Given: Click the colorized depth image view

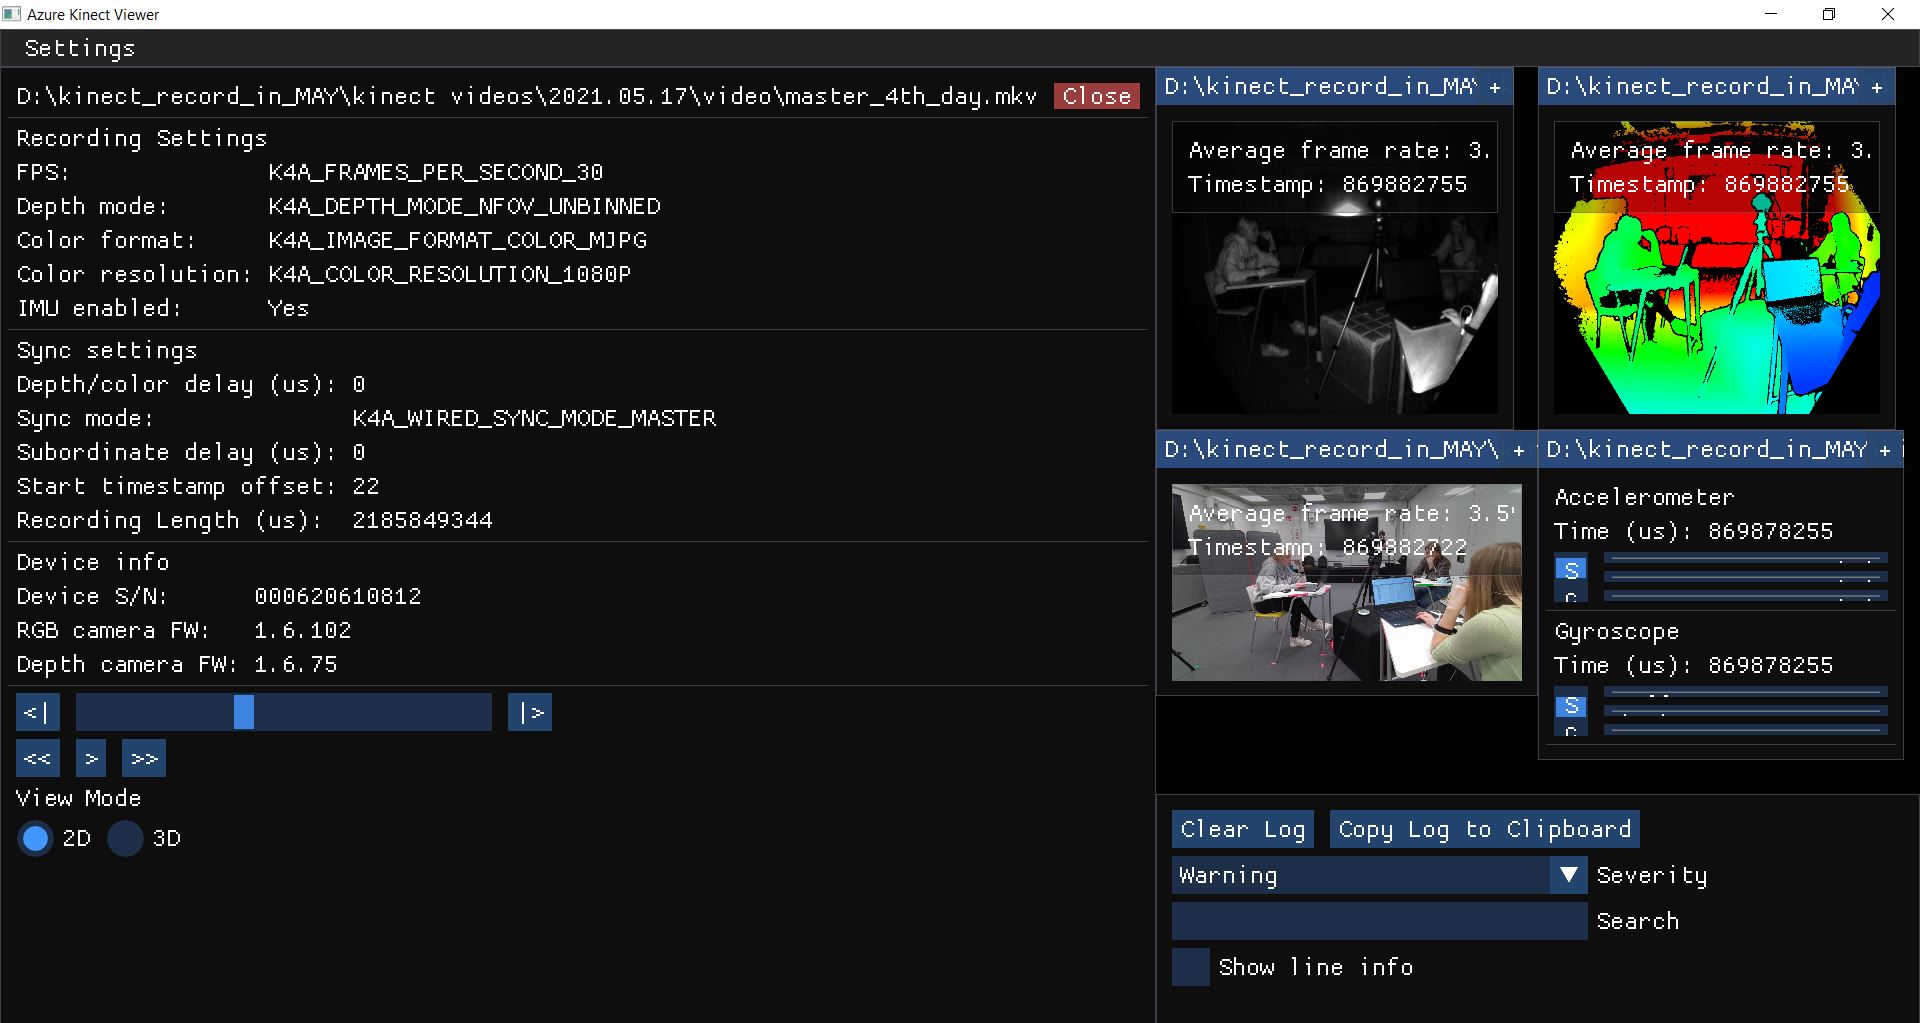Looking at the screenshot, I should [1717, 268].
